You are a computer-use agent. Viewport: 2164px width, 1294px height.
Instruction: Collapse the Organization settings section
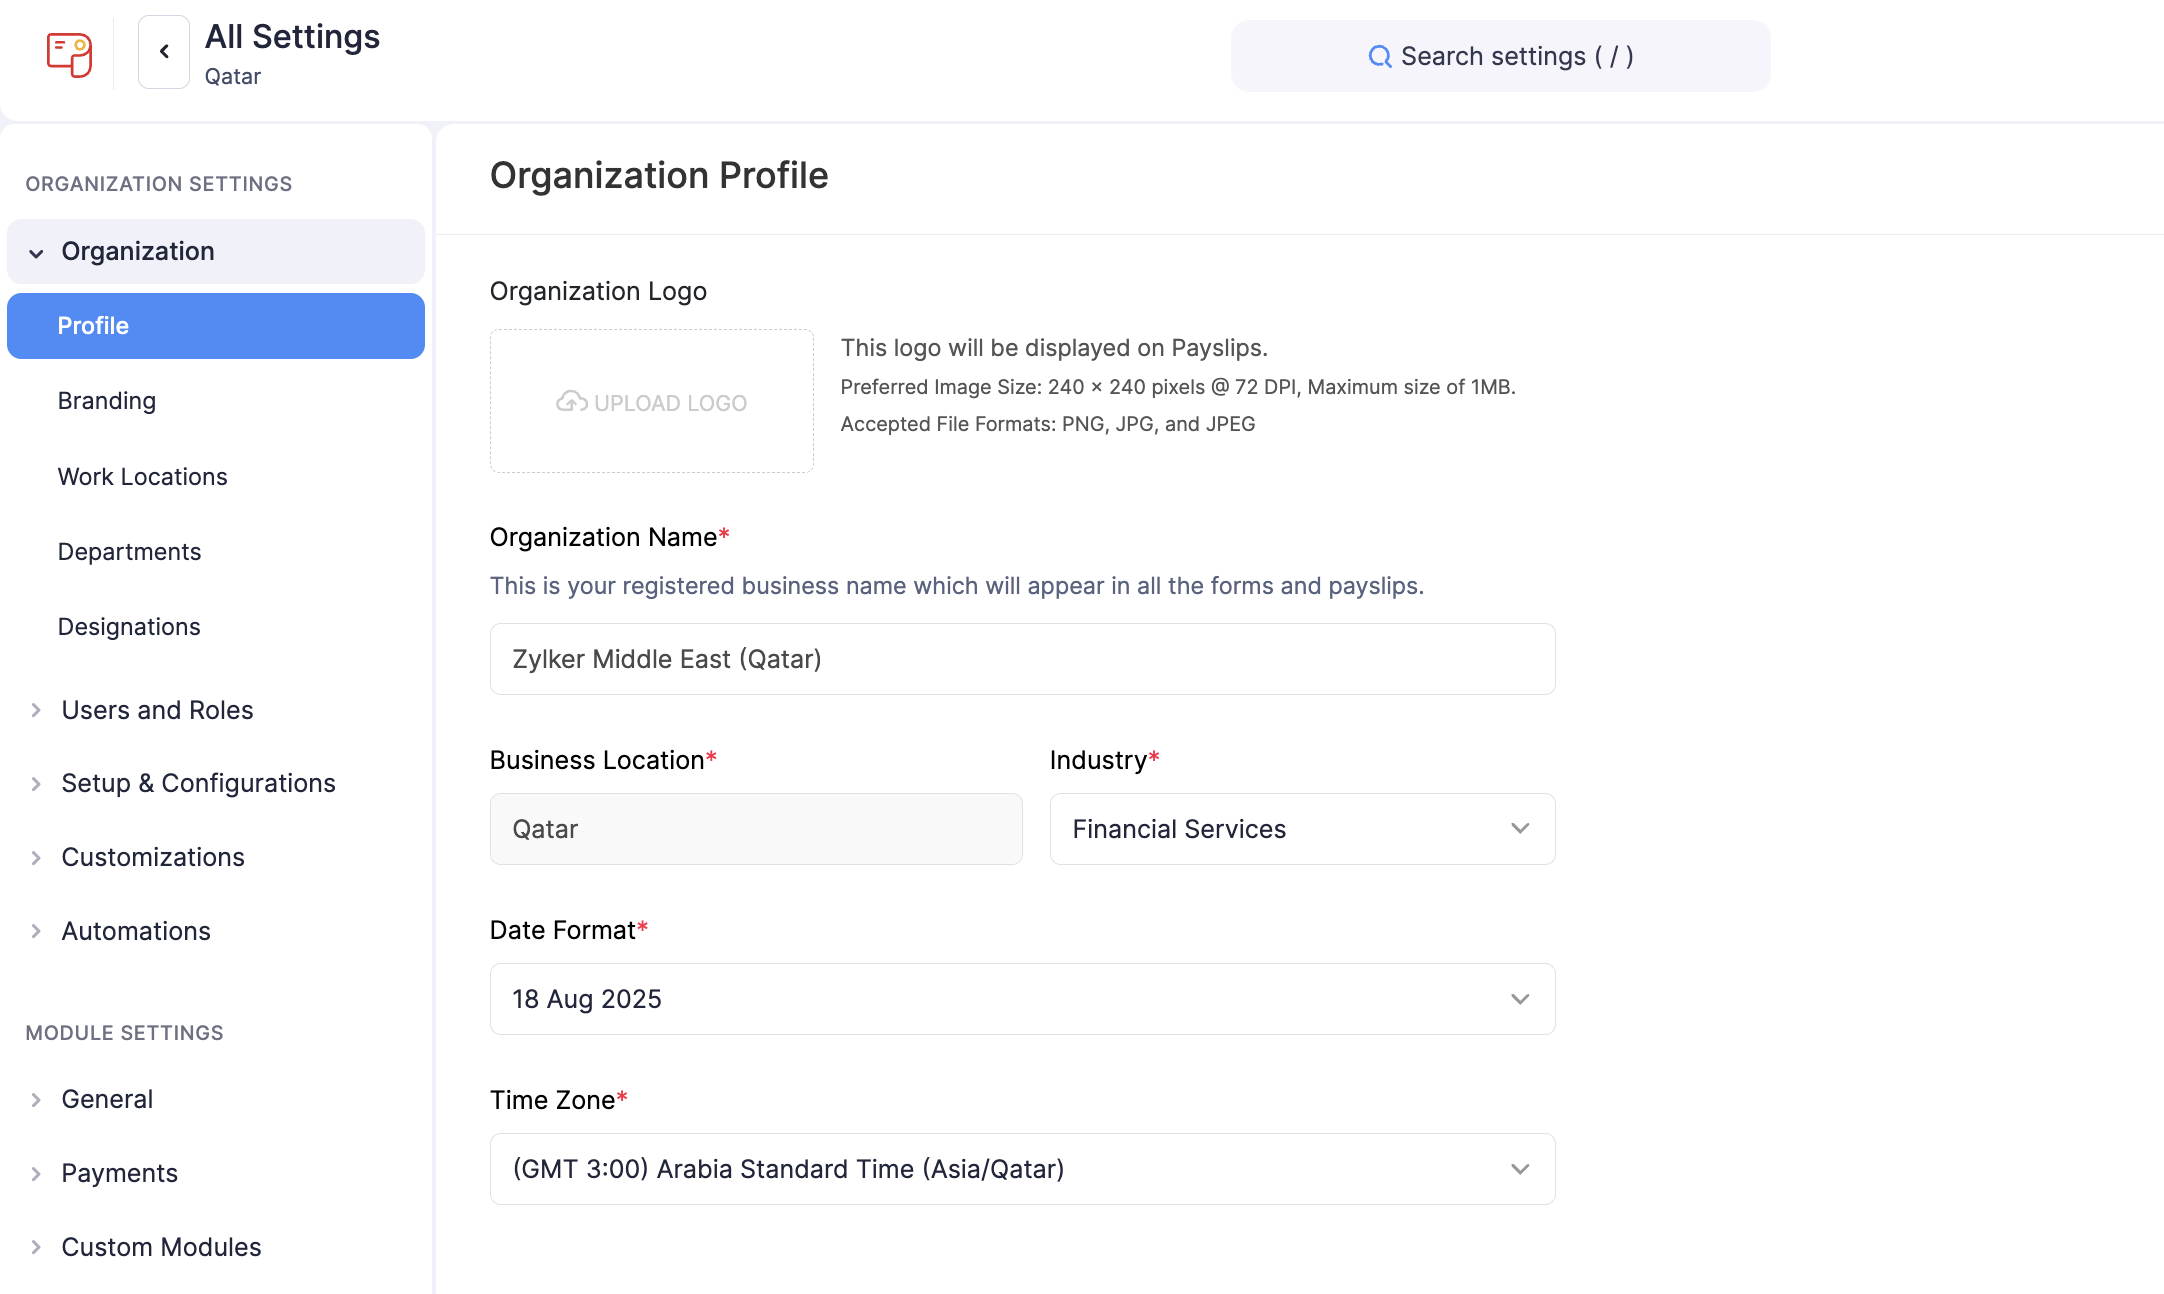[36, 252]
